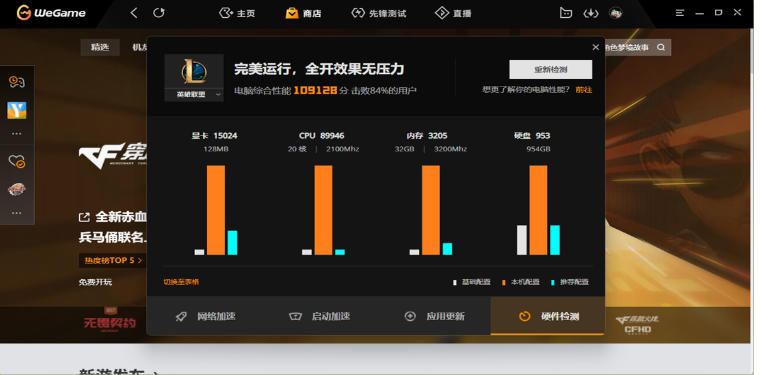Click the 重新检测 button
This screenshot has width=761, height=375.
550,69
